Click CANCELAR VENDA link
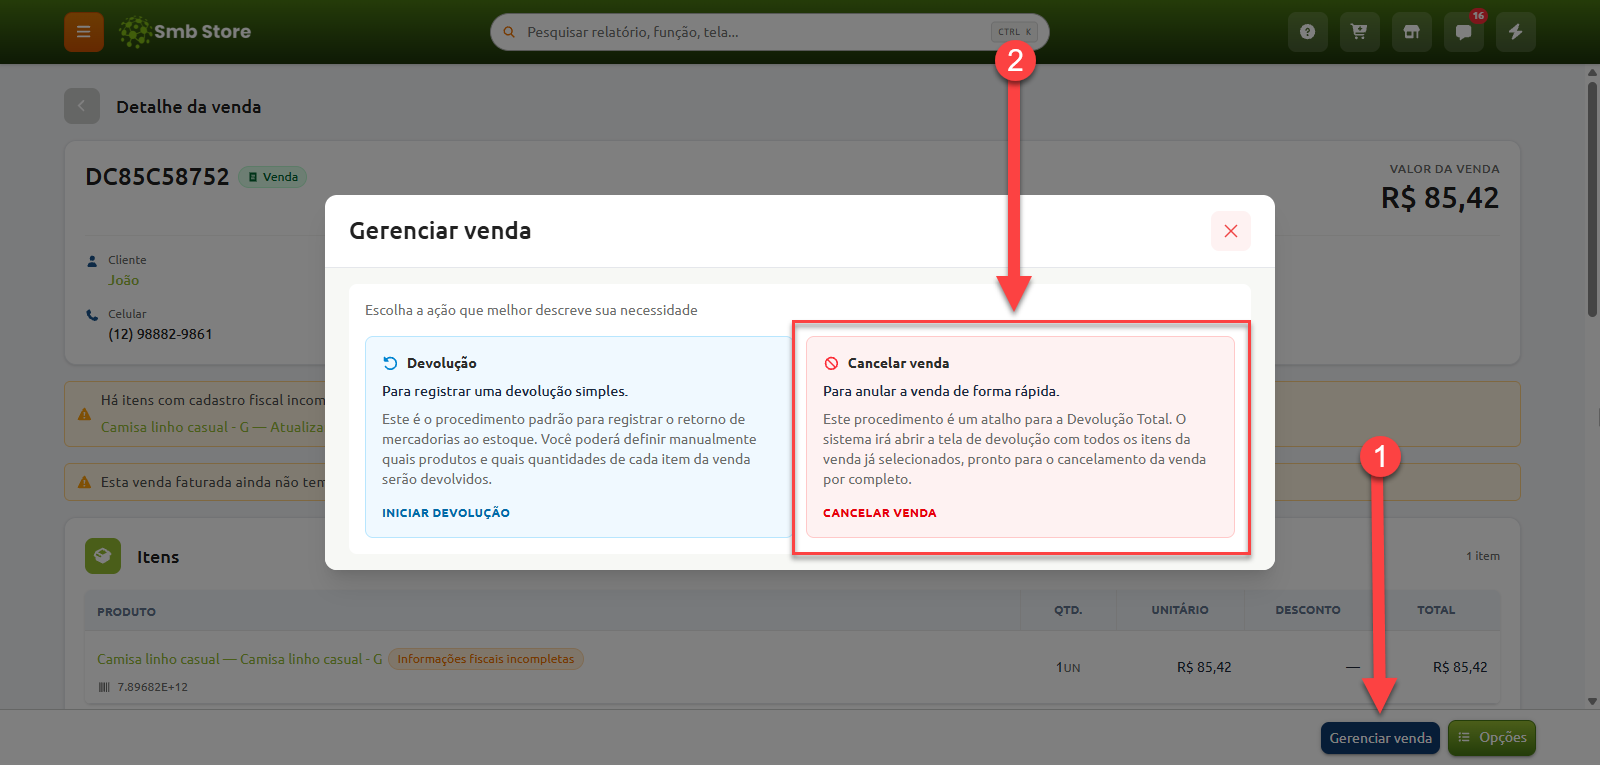Image resolution: width=1600 pixels, height=765 pixels. (880, 513)
